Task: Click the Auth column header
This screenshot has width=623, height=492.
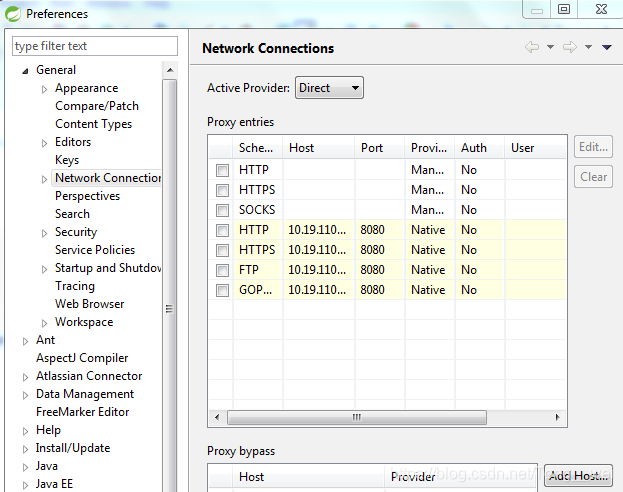Action: tap(480, 148)
